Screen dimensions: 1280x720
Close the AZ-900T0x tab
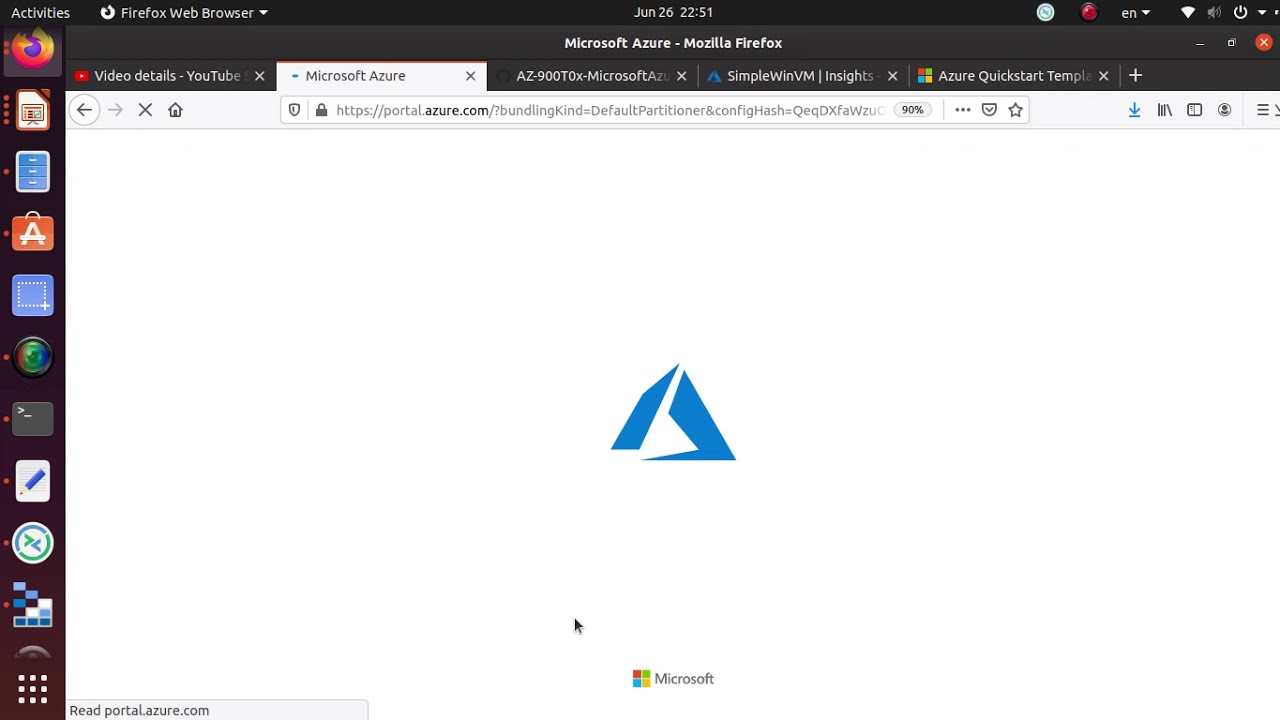point(681,76)
